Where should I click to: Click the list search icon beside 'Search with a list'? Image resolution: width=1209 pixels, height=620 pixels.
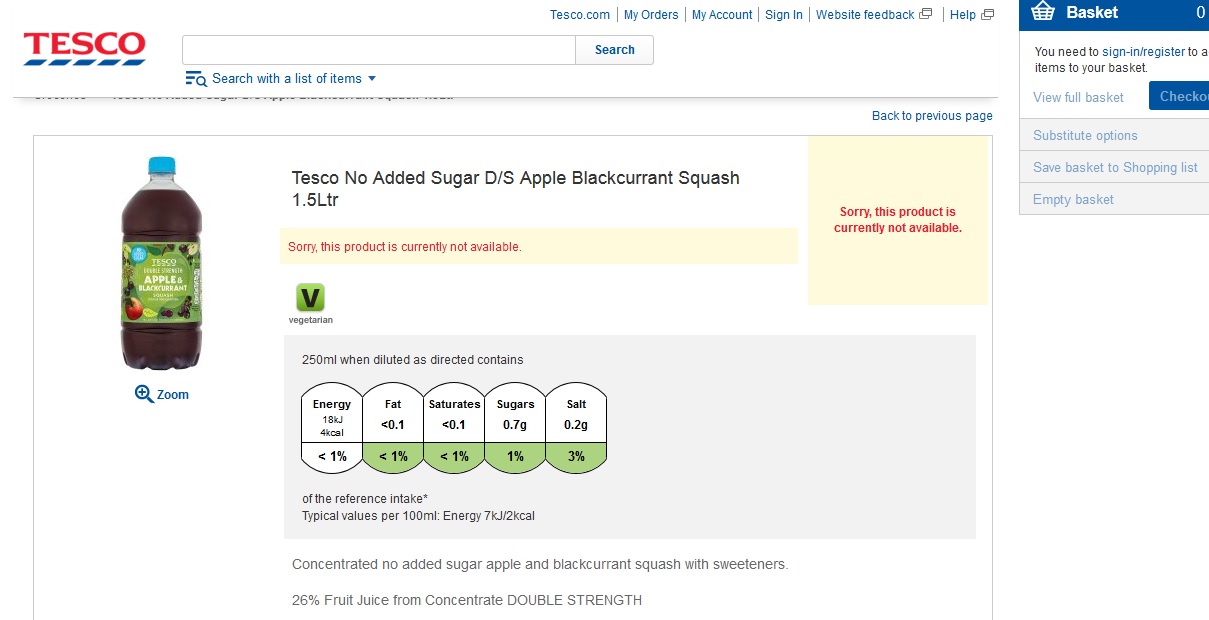pyautogui.click(x=196, y=78)
